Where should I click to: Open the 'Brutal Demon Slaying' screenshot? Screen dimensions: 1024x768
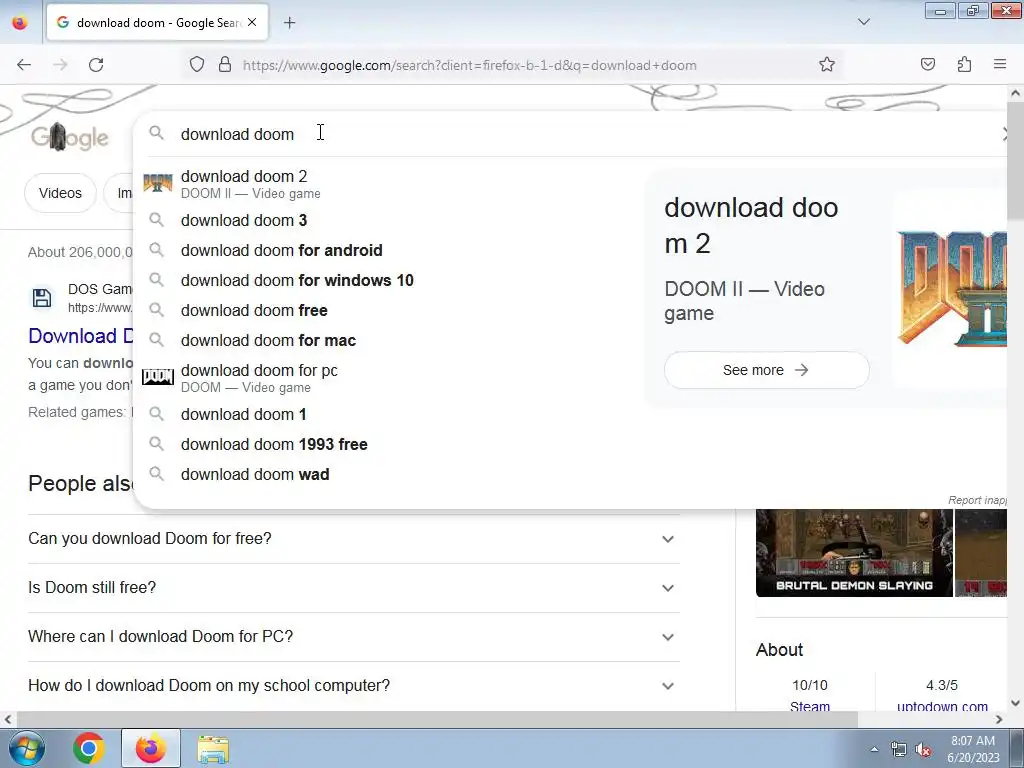(x=854, y=552)
